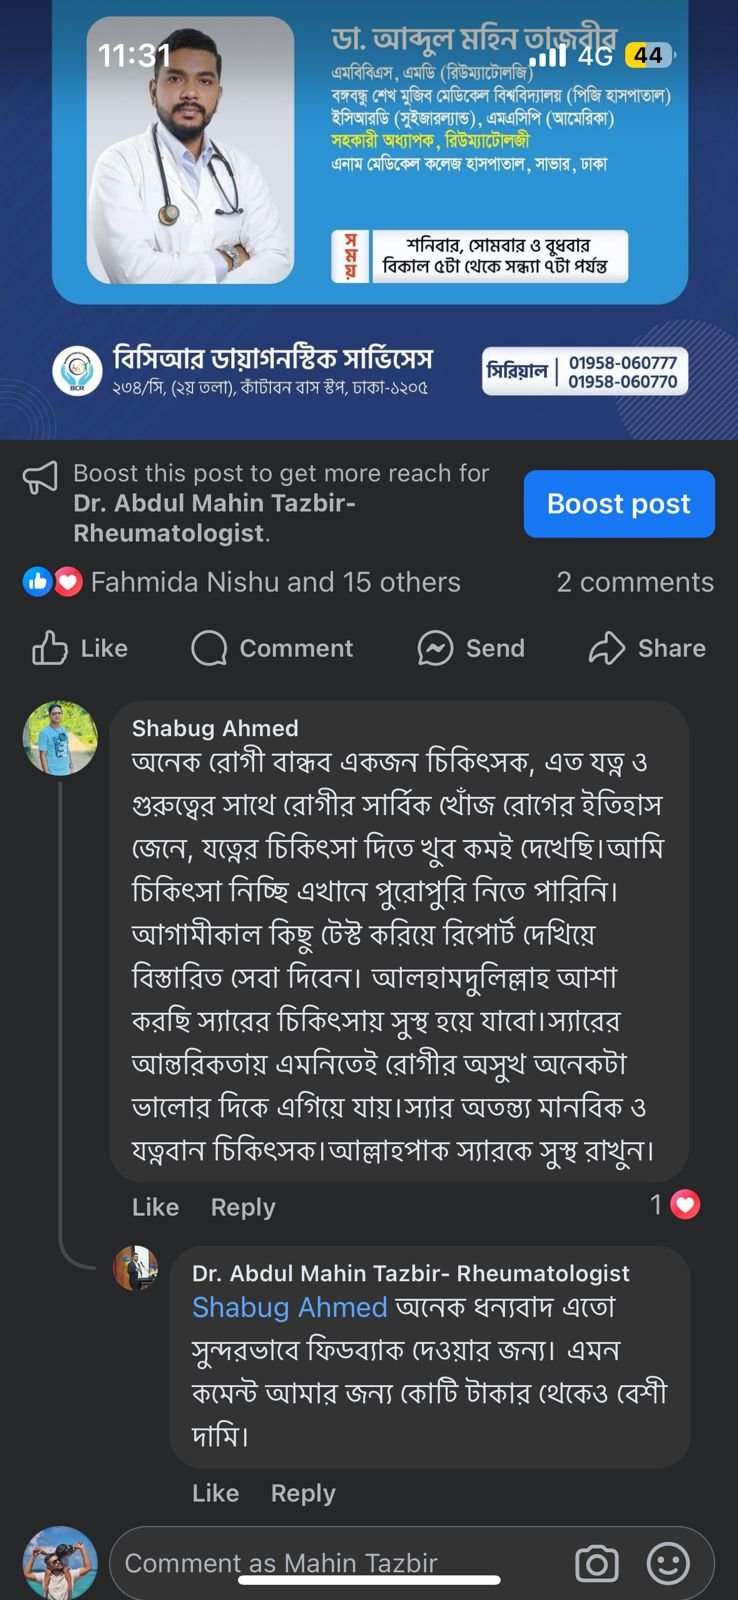The width and height of the screenshot is (738, 1600).
Task: Open the doctor's photo in the banner
Action: pos(190,150)
